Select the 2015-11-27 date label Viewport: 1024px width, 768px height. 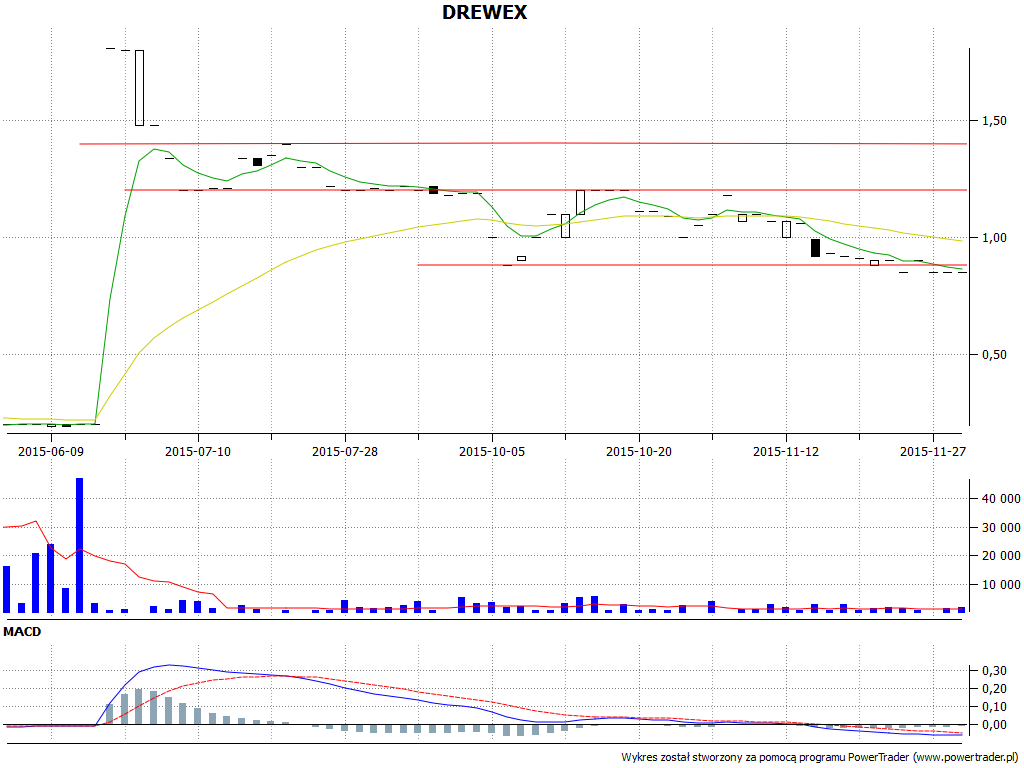point(933,451)
